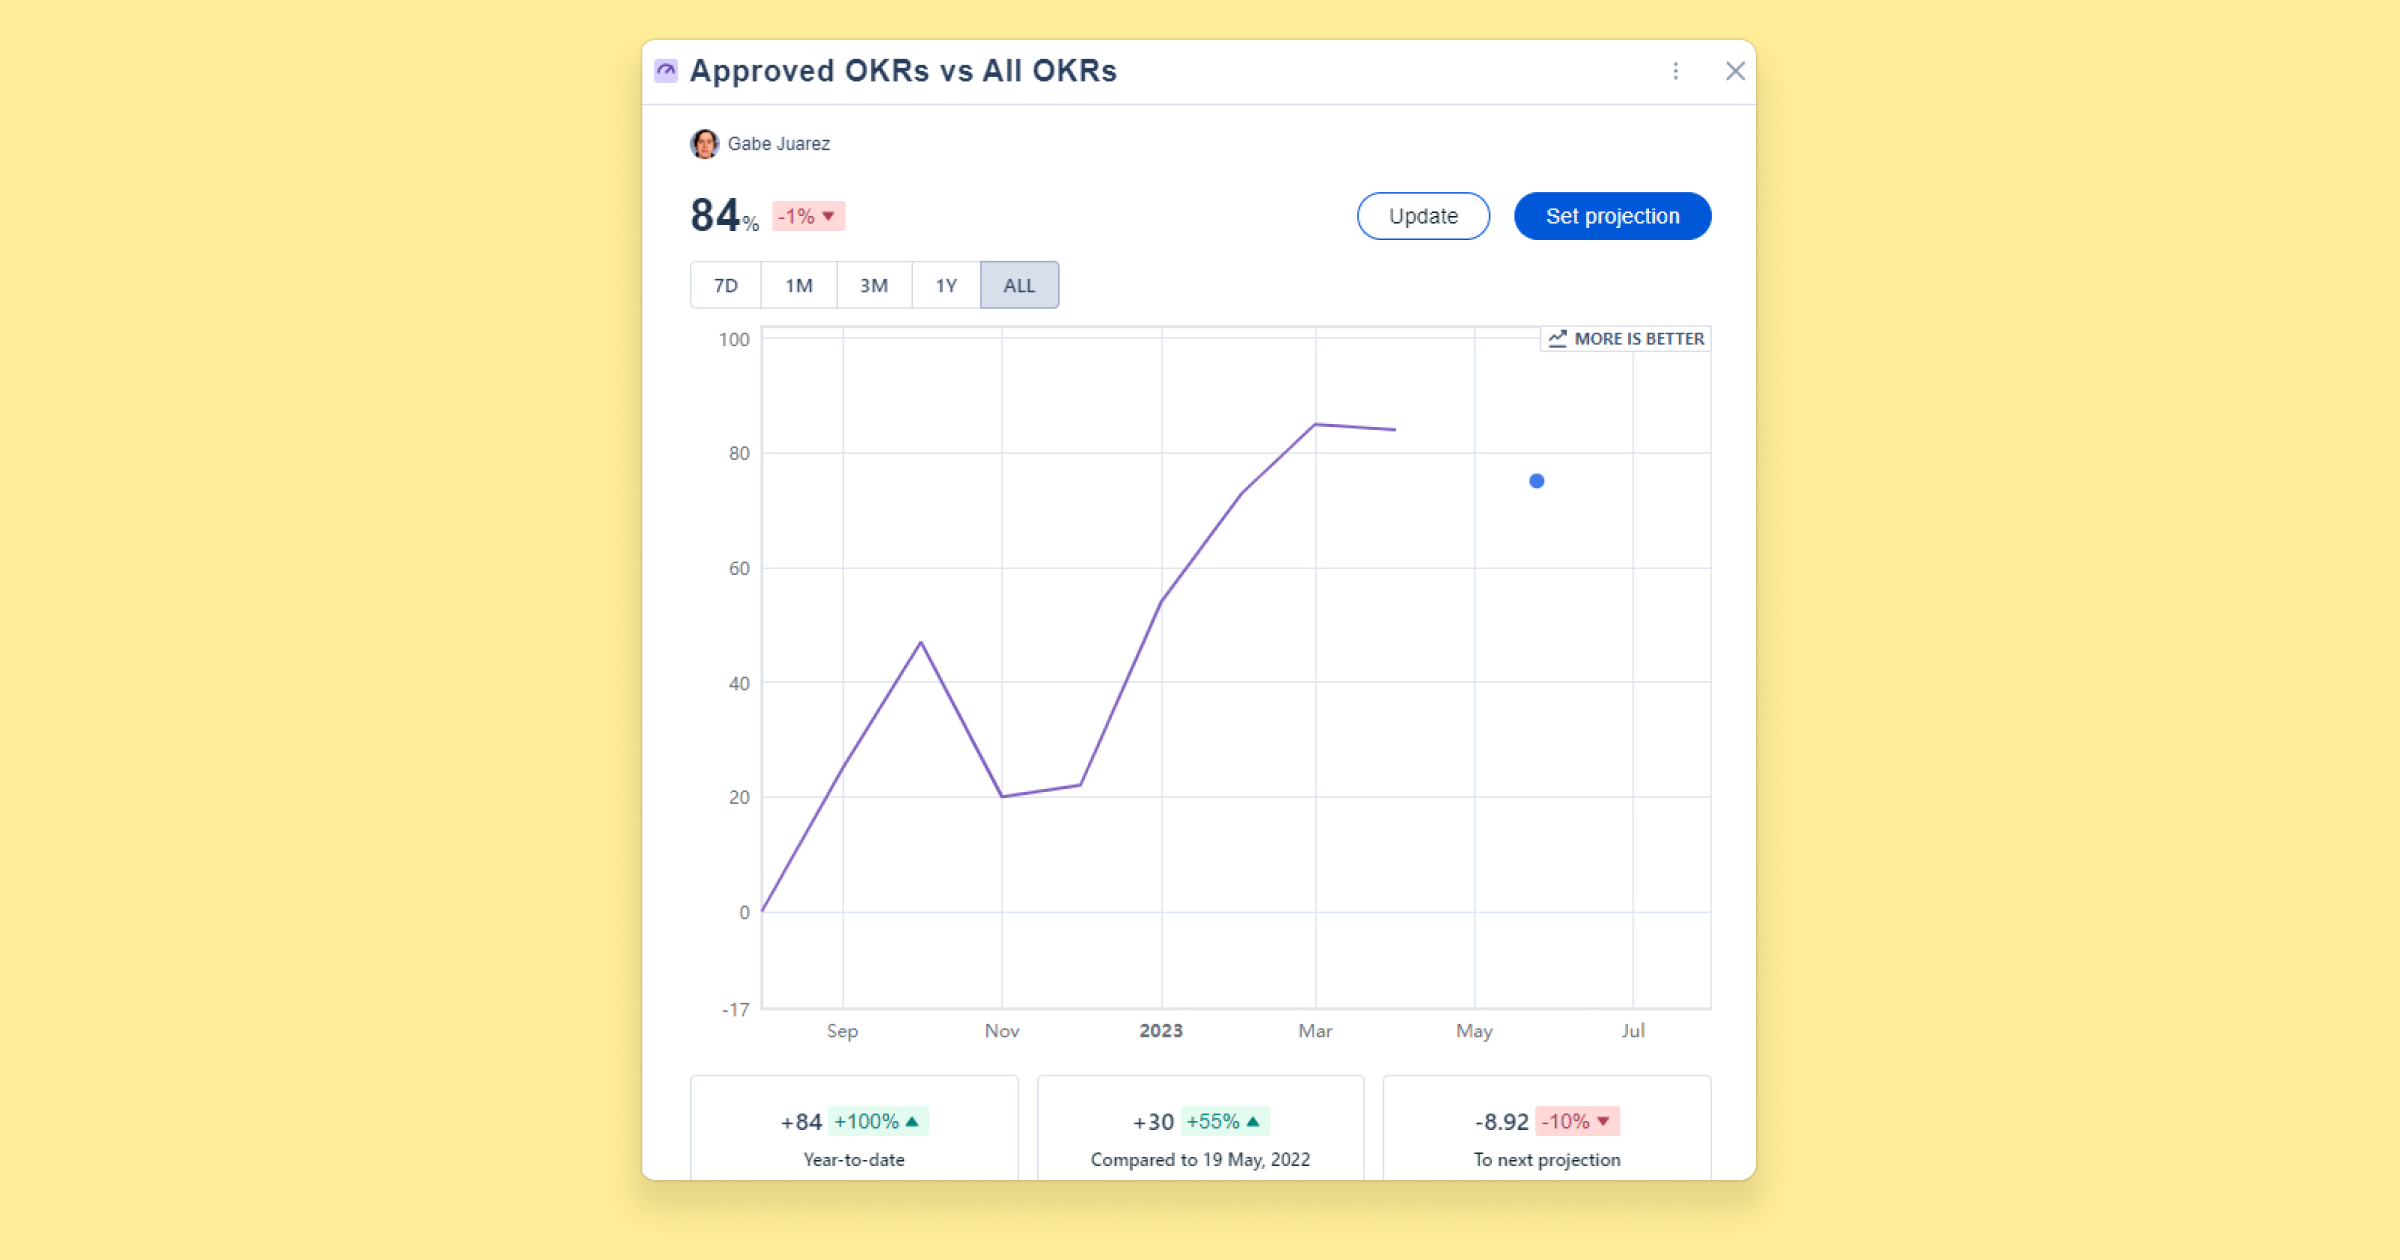The height and width of the screenshot is (1260, 2400).
Task: Click the MORE IS BETTER trend-line icon
Action: click(1557, 339)
